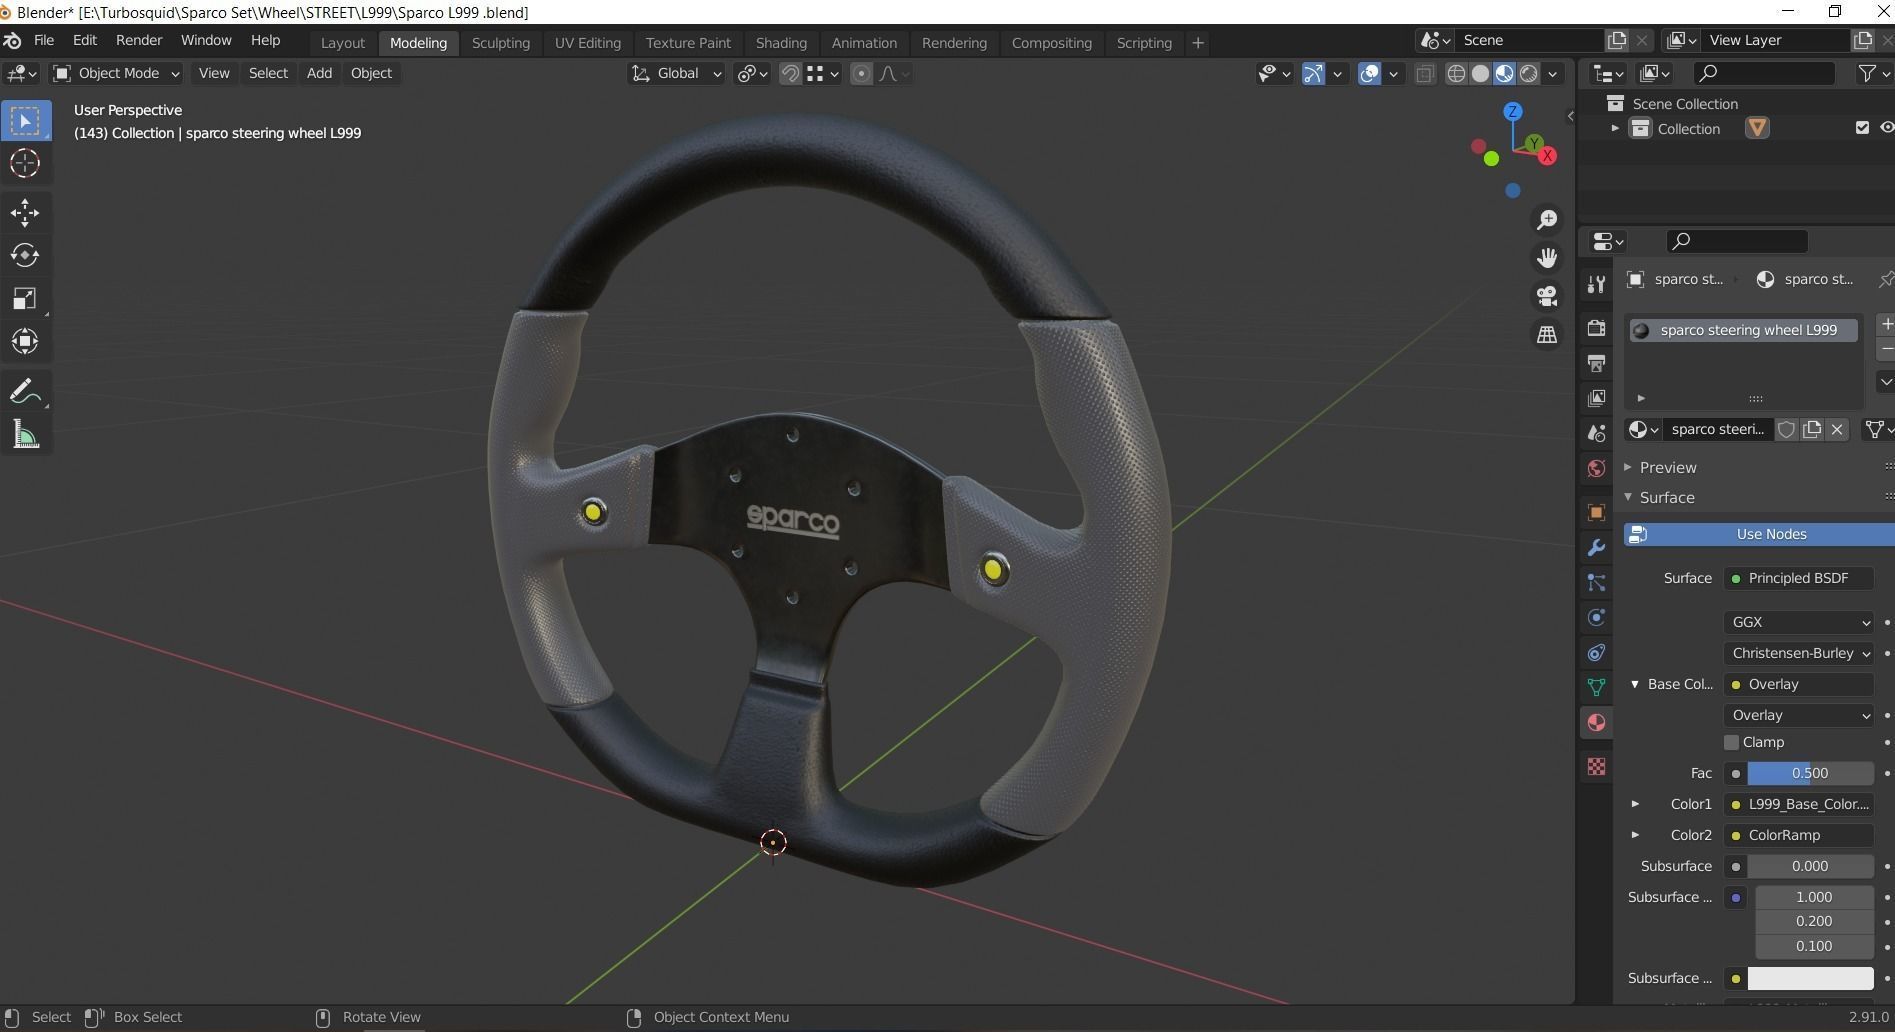Expand Collection in the outliner
The image size is (1895, 1032).
coord(1614,128)
